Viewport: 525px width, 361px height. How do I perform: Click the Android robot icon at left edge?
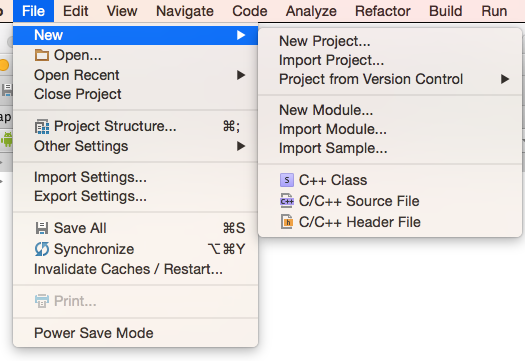7,139
